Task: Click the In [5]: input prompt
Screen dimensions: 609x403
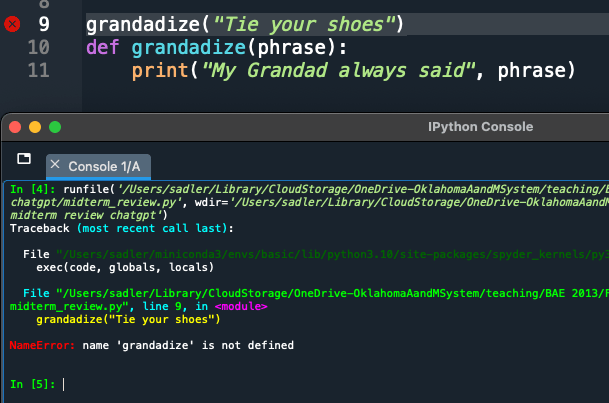Action: click(x=33, y=384)
